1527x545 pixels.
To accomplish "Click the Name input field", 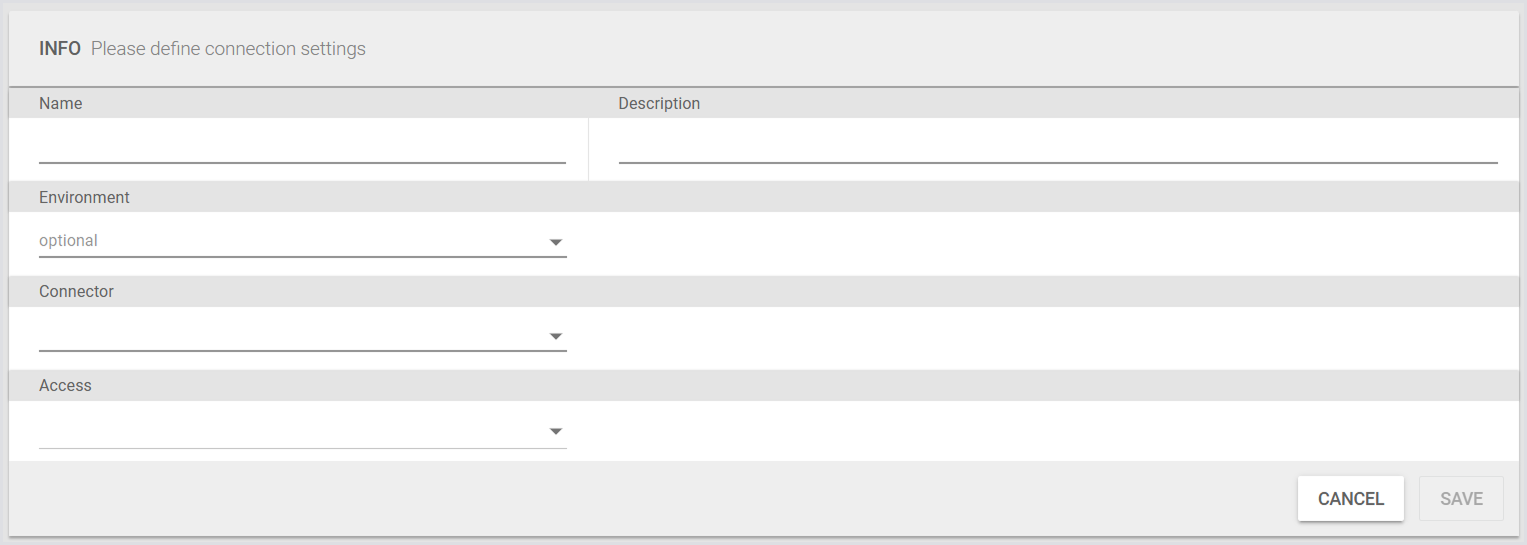I will 302,147.
